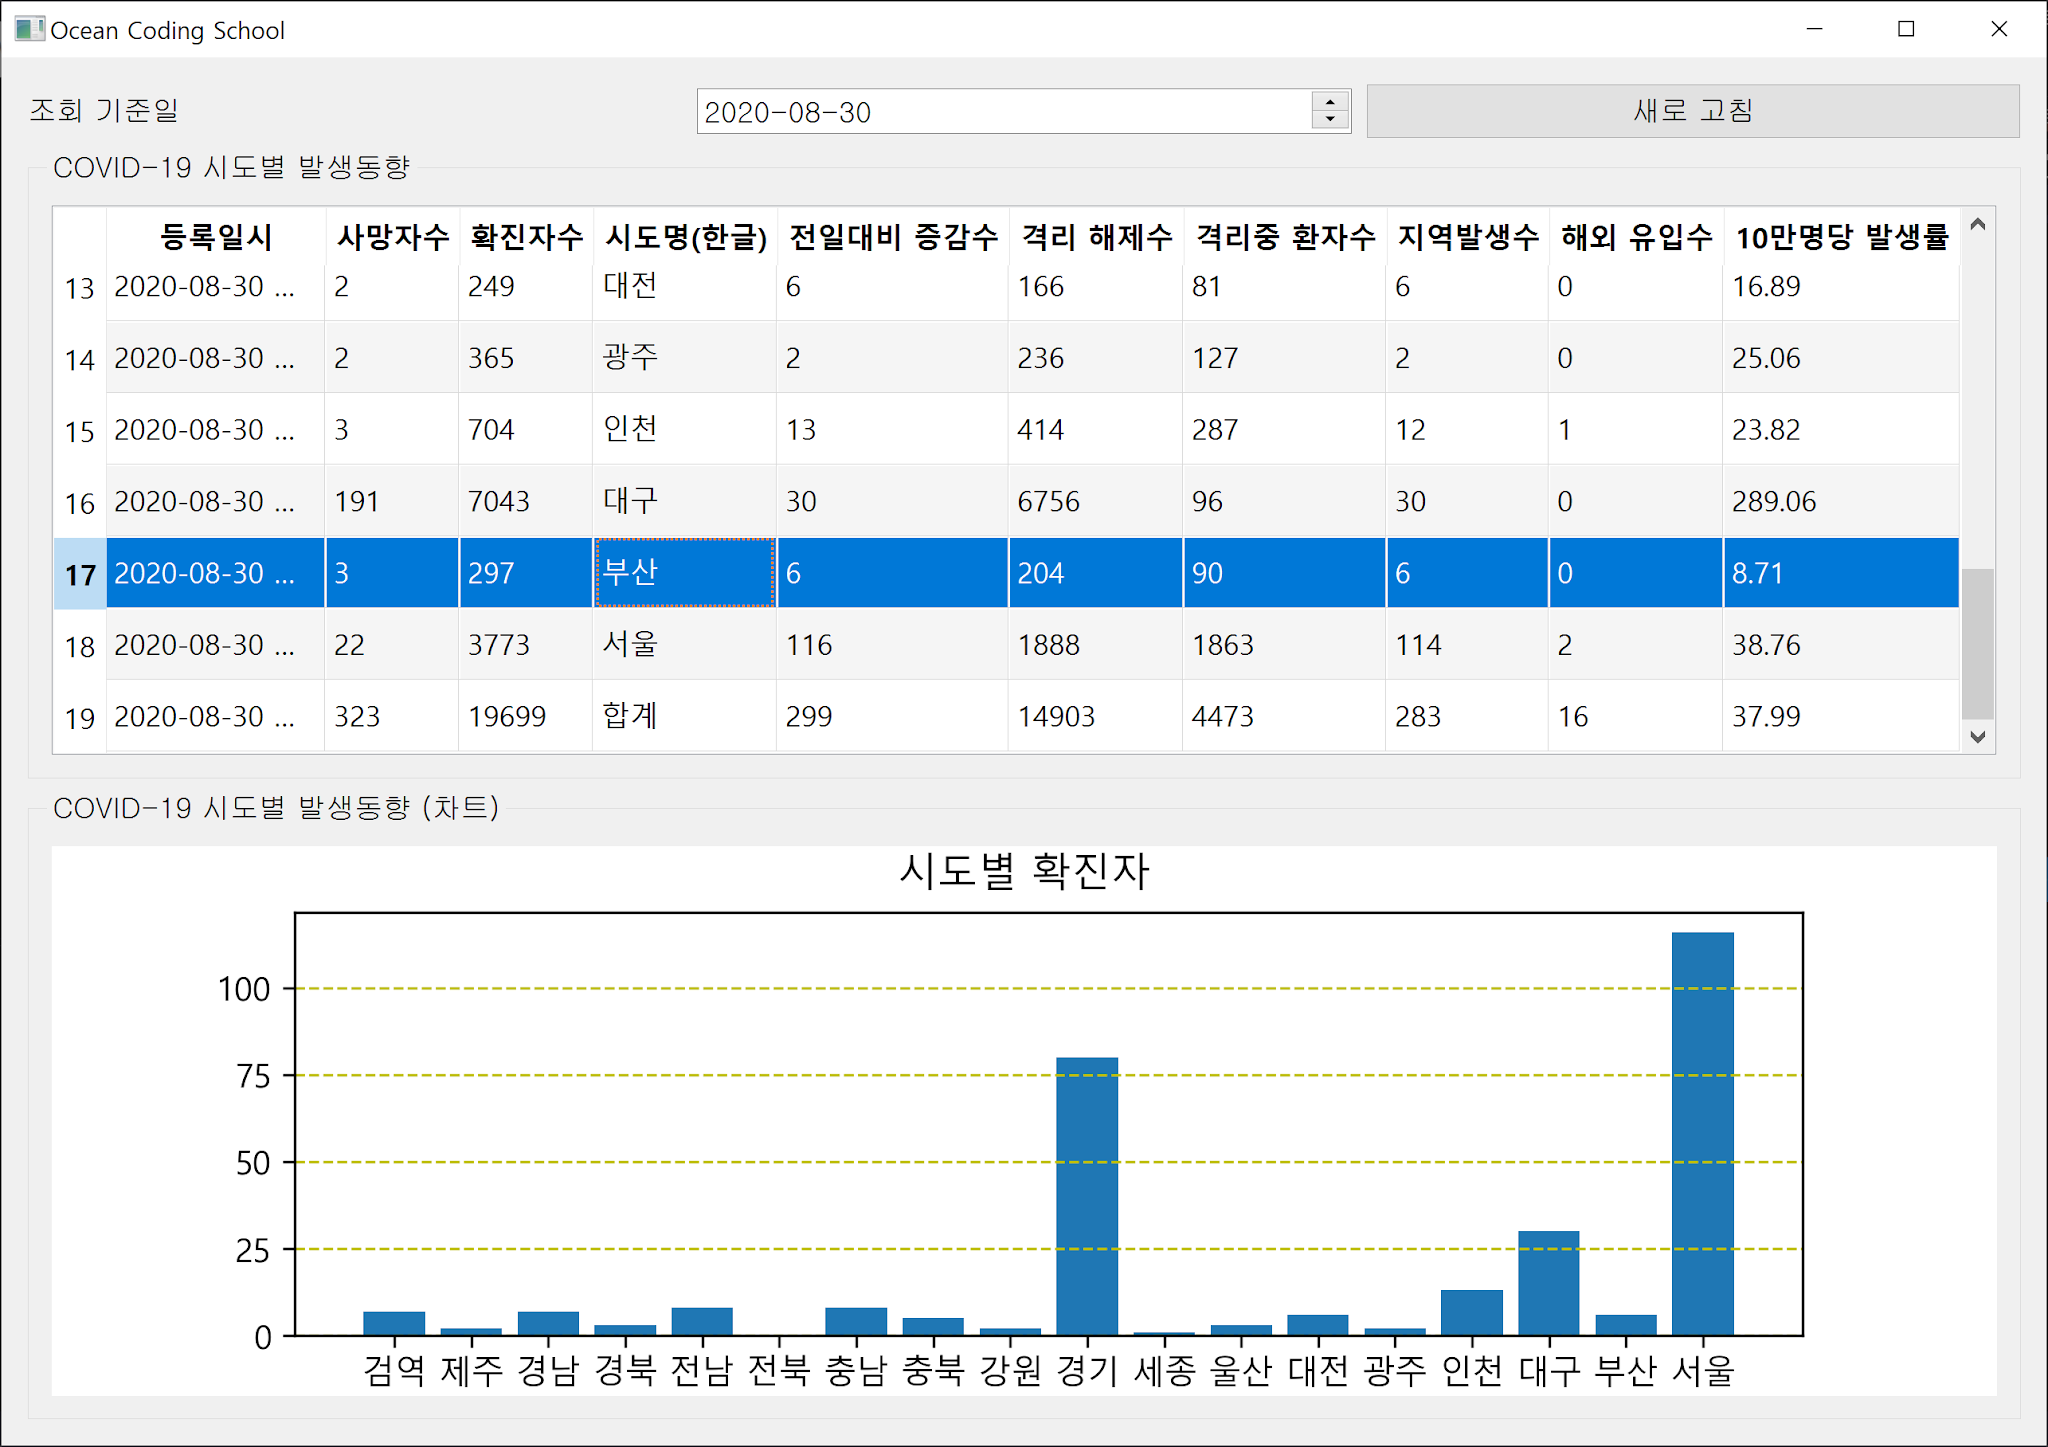The image size is (2048, 1447).
Task: Select row header 19
Action: tap(80, 717)
